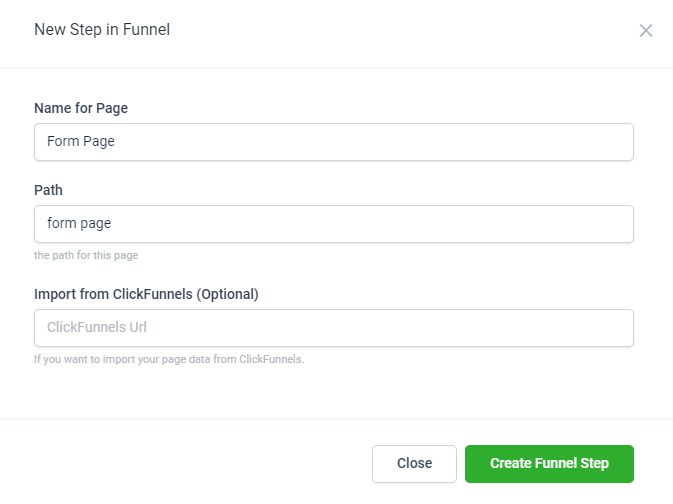Select the ClickFunnels Url placeholder box

pyautogui.click(x=333, y=328)
